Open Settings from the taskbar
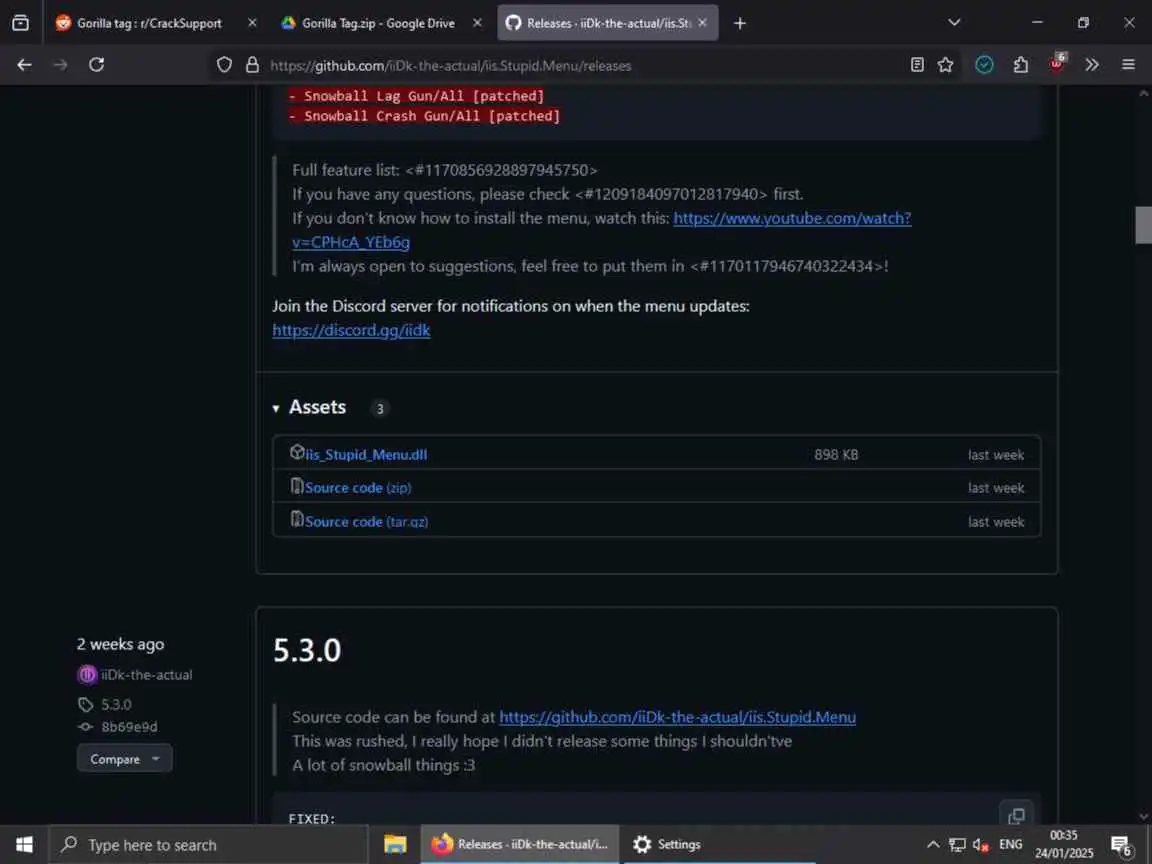This screenshot has height=864, width=1152. click(667, 844)
